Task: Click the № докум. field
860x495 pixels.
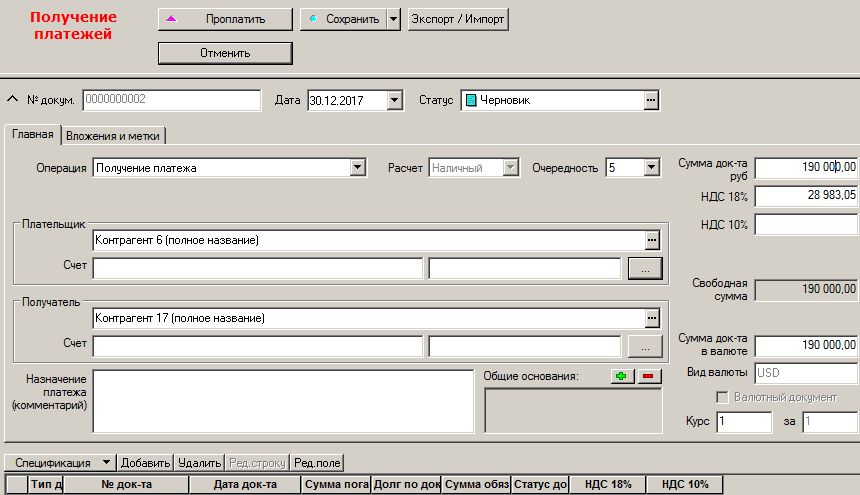Action: [x=172, y=100]
